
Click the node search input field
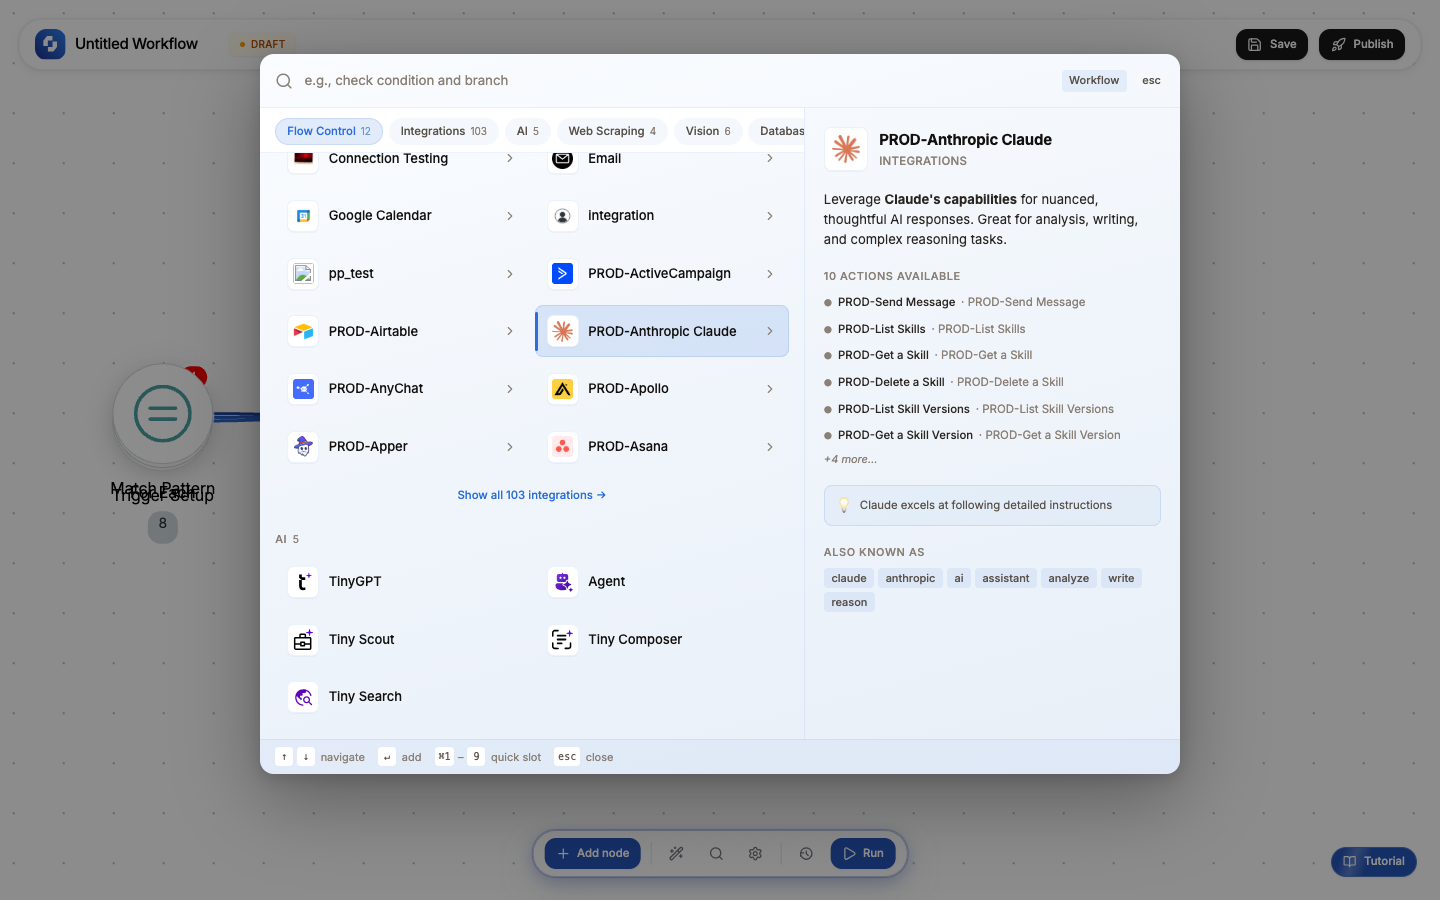[x=677, y=81]
